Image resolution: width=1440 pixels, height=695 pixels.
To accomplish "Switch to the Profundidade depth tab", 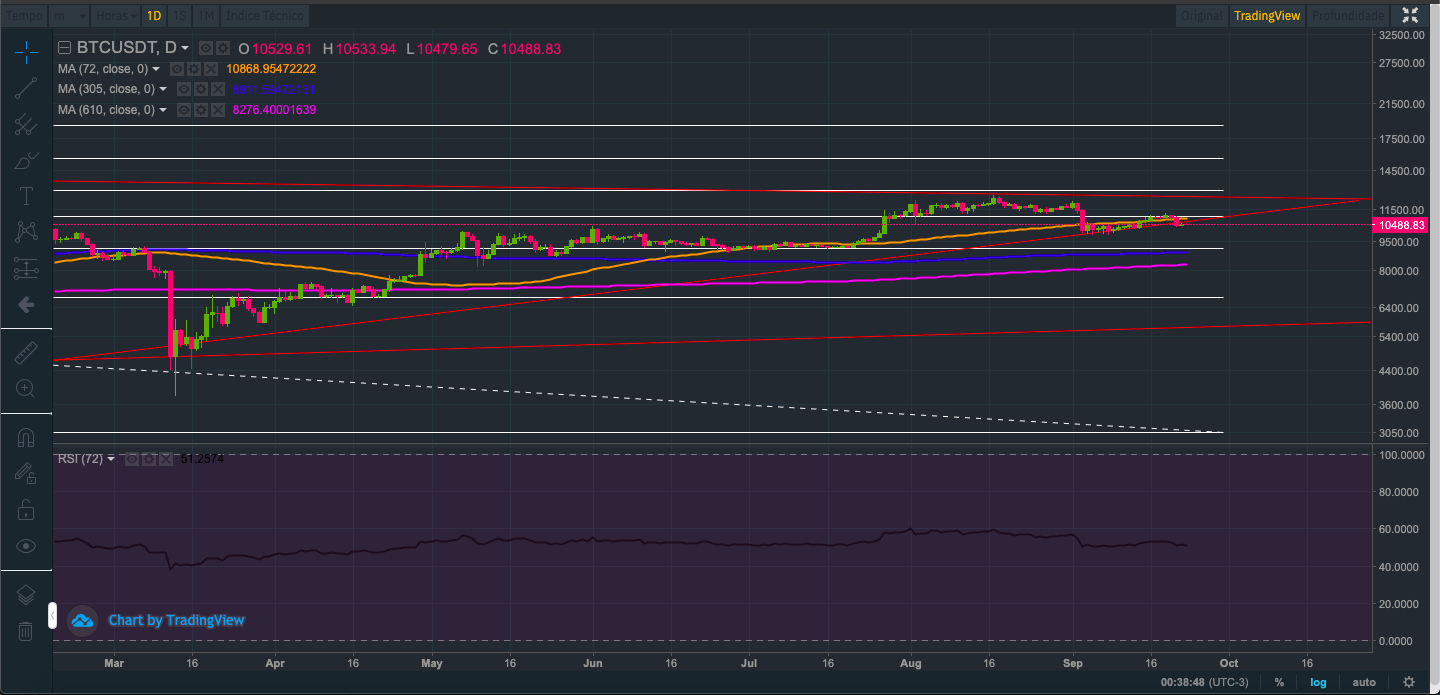I will pos(1348,16).
